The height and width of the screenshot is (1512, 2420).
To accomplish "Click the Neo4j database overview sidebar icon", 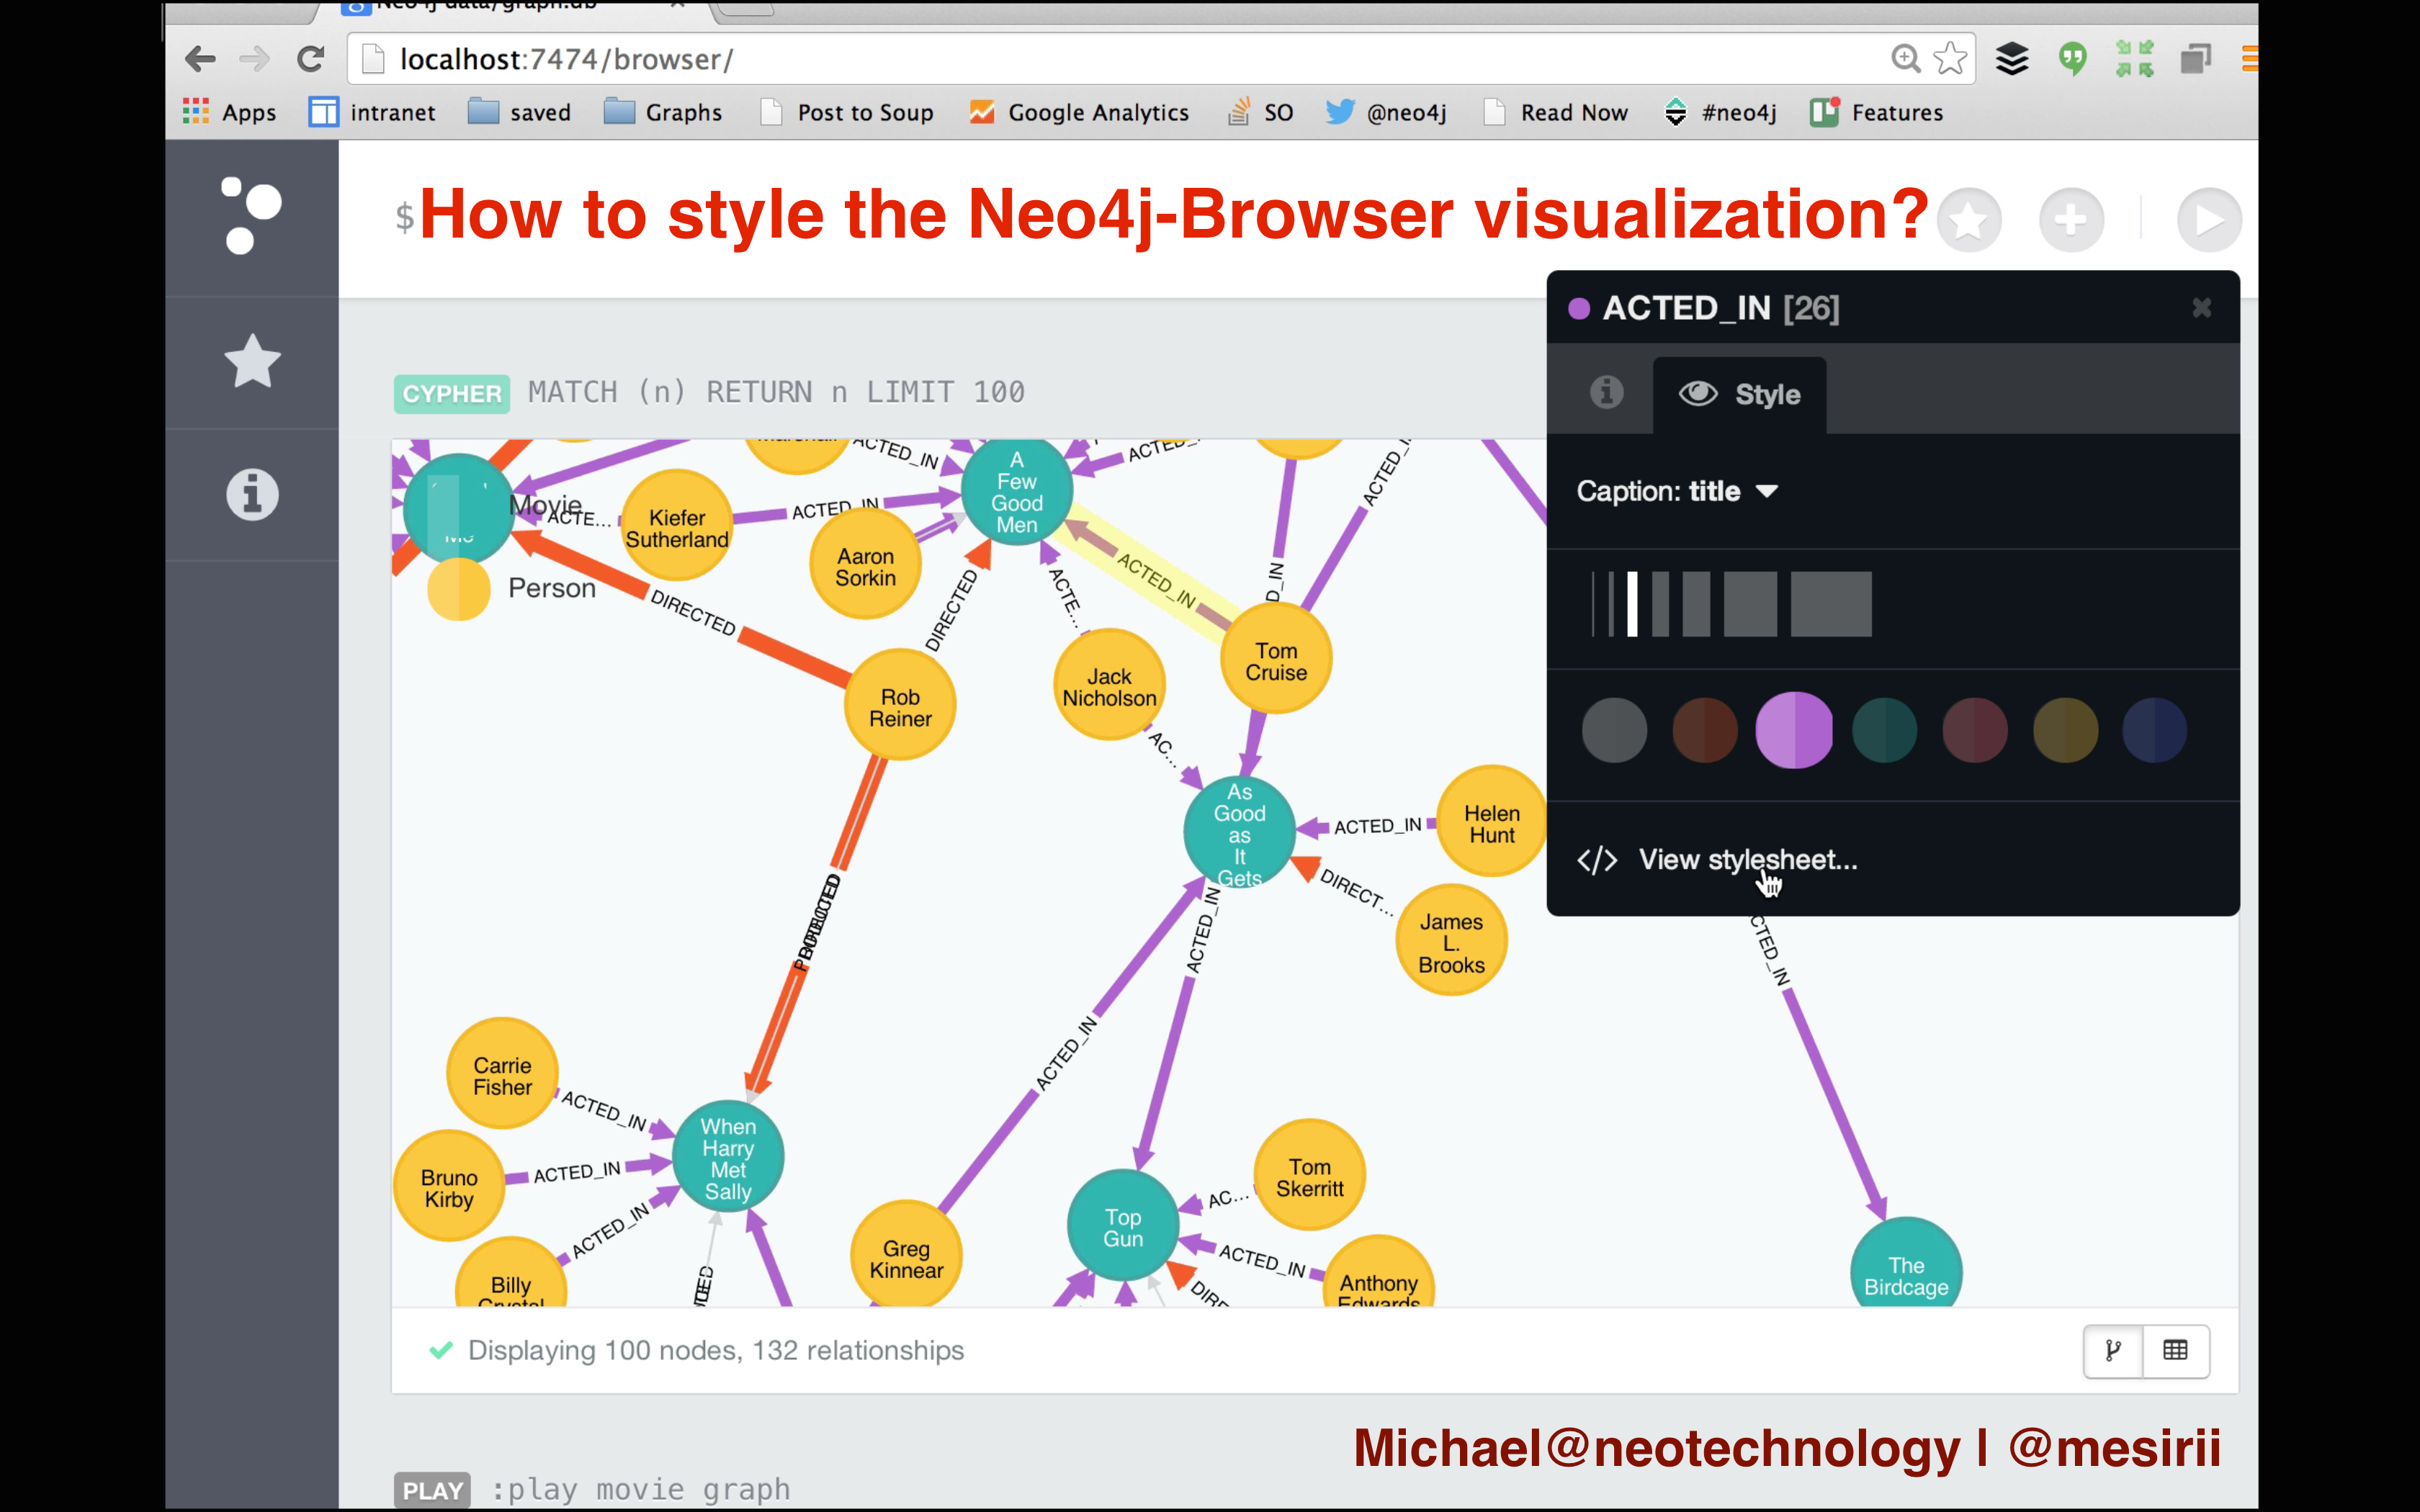I will (251, 216).
